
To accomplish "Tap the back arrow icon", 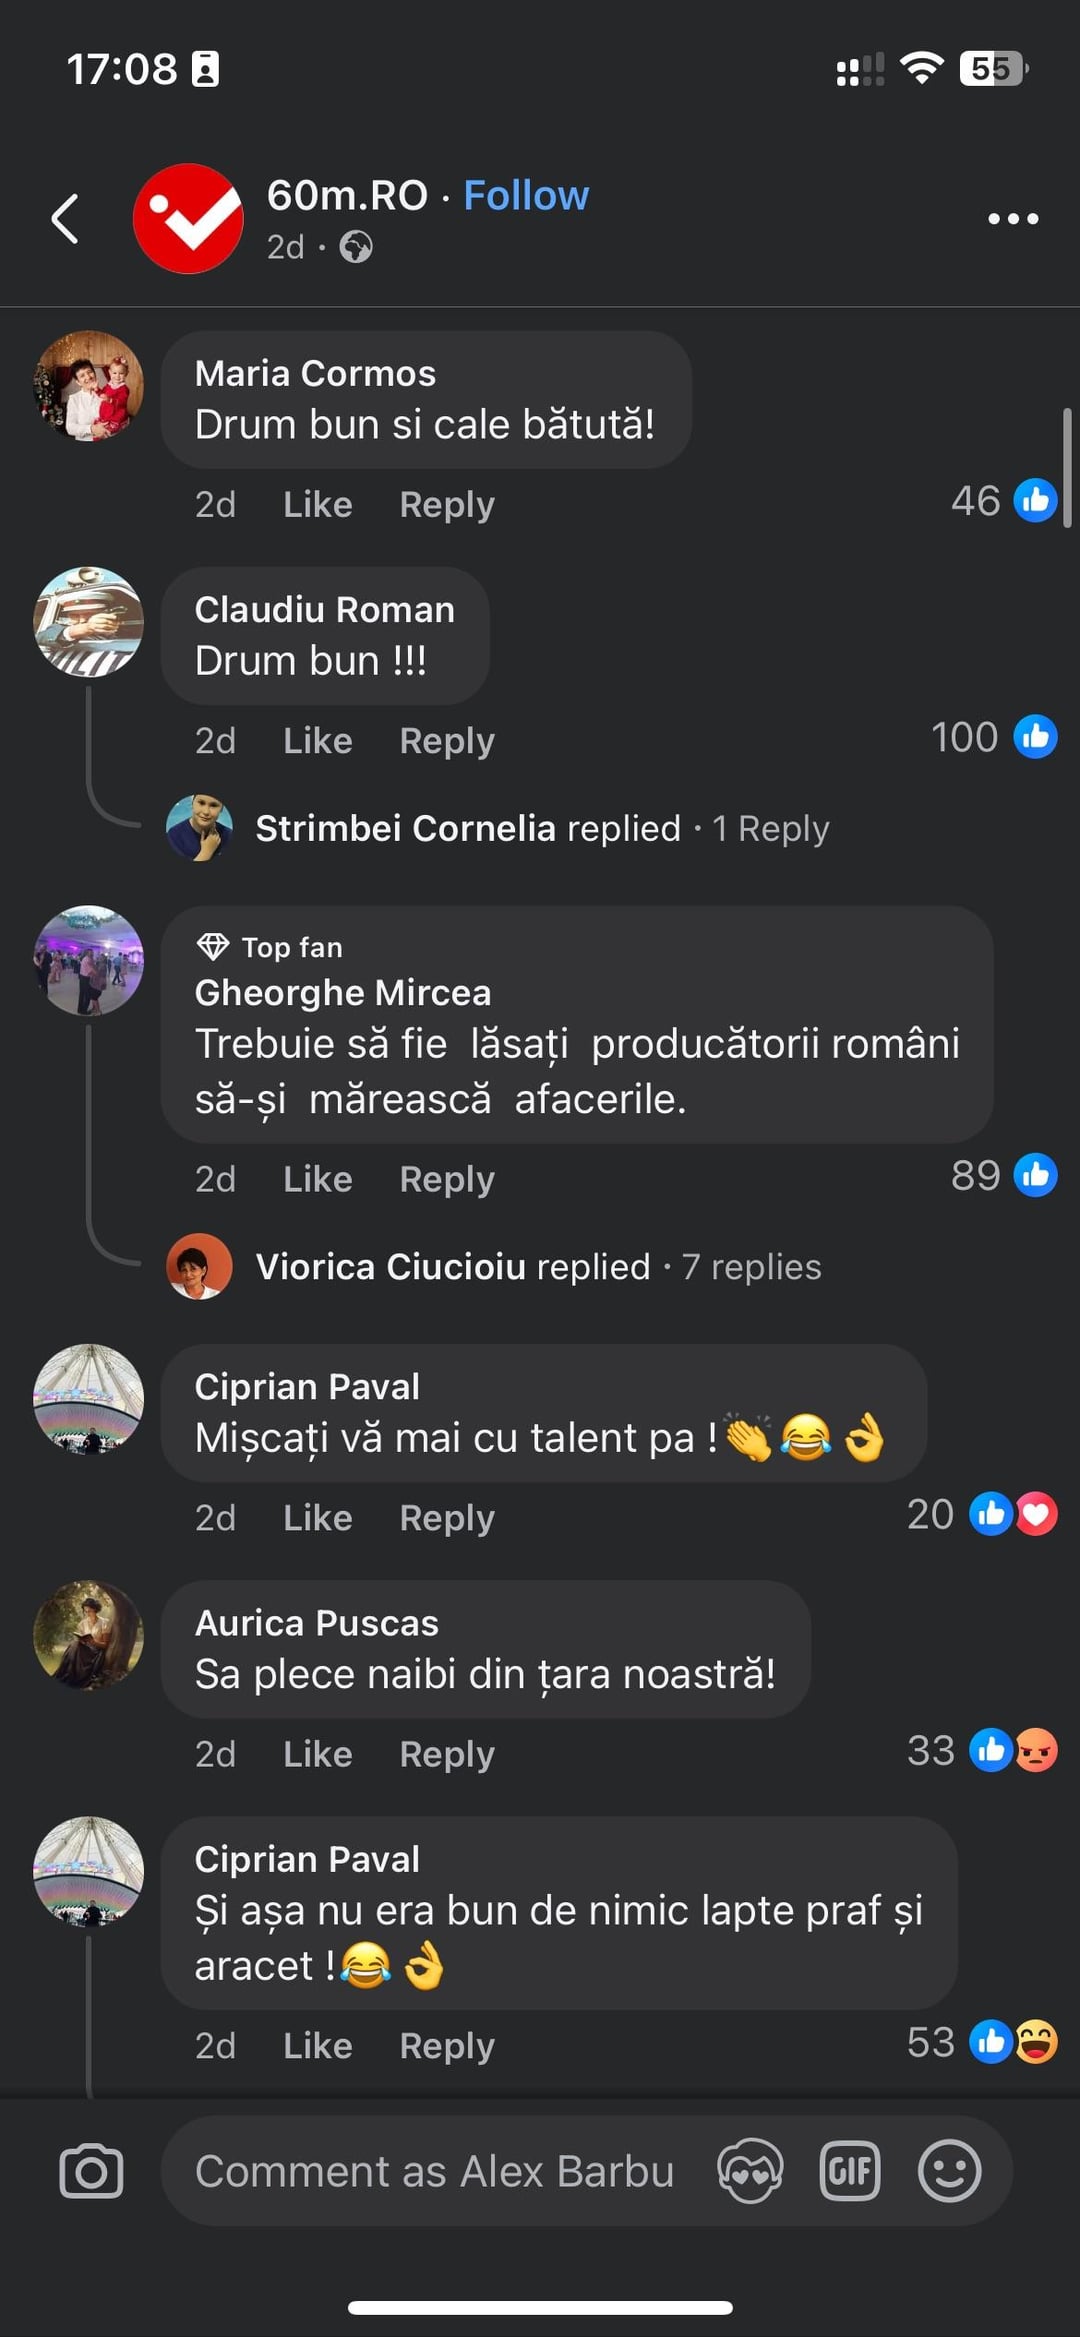I will (65, 218).
